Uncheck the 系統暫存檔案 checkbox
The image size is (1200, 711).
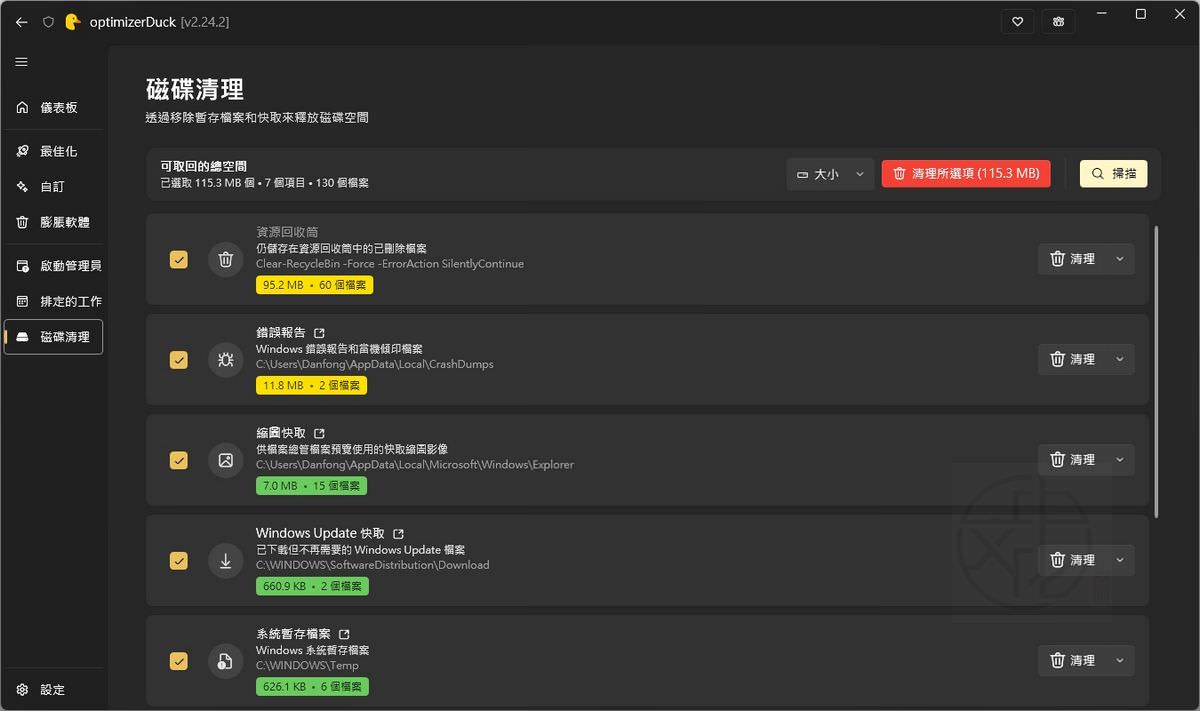click(x=178, y=661)
